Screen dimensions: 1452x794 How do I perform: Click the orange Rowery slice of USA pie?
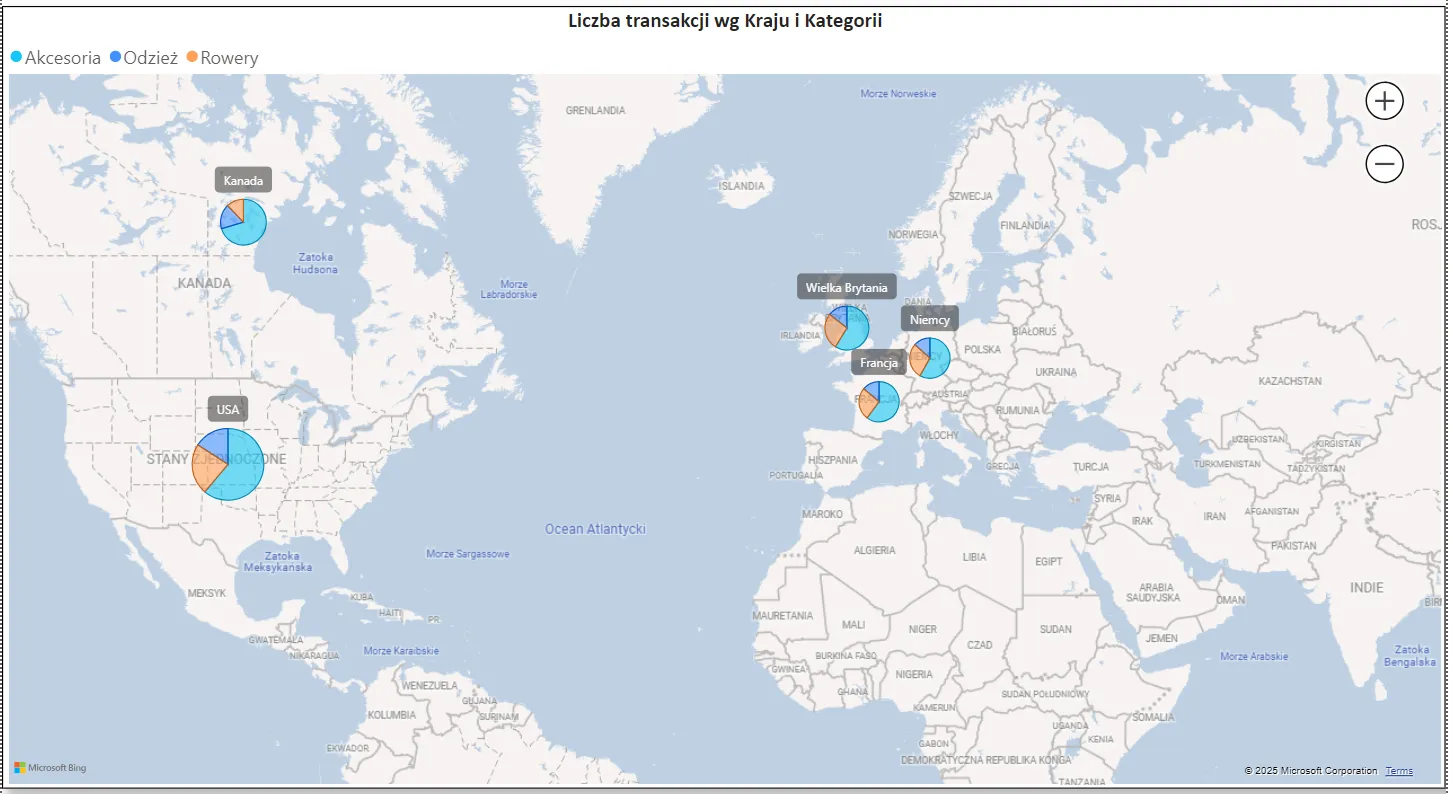pos(206,473)
